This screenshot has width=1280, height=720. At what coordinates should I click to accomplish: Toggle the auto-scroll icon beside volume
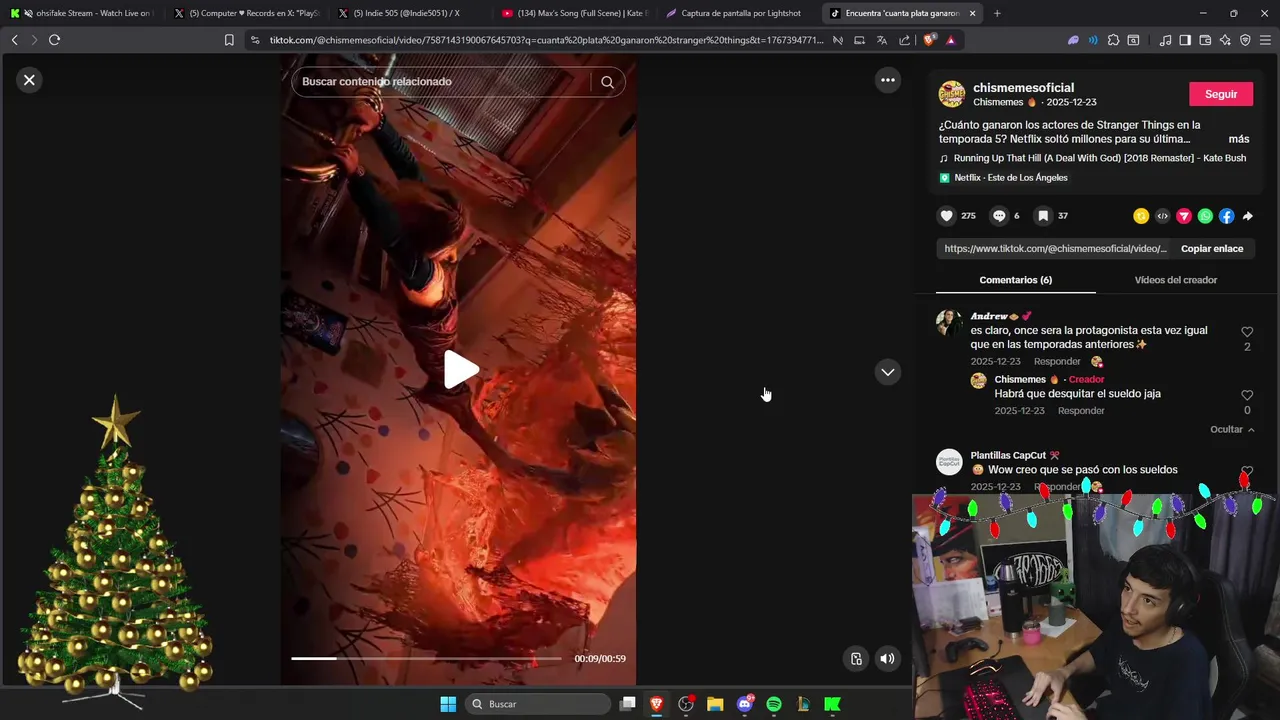point(856,658)
